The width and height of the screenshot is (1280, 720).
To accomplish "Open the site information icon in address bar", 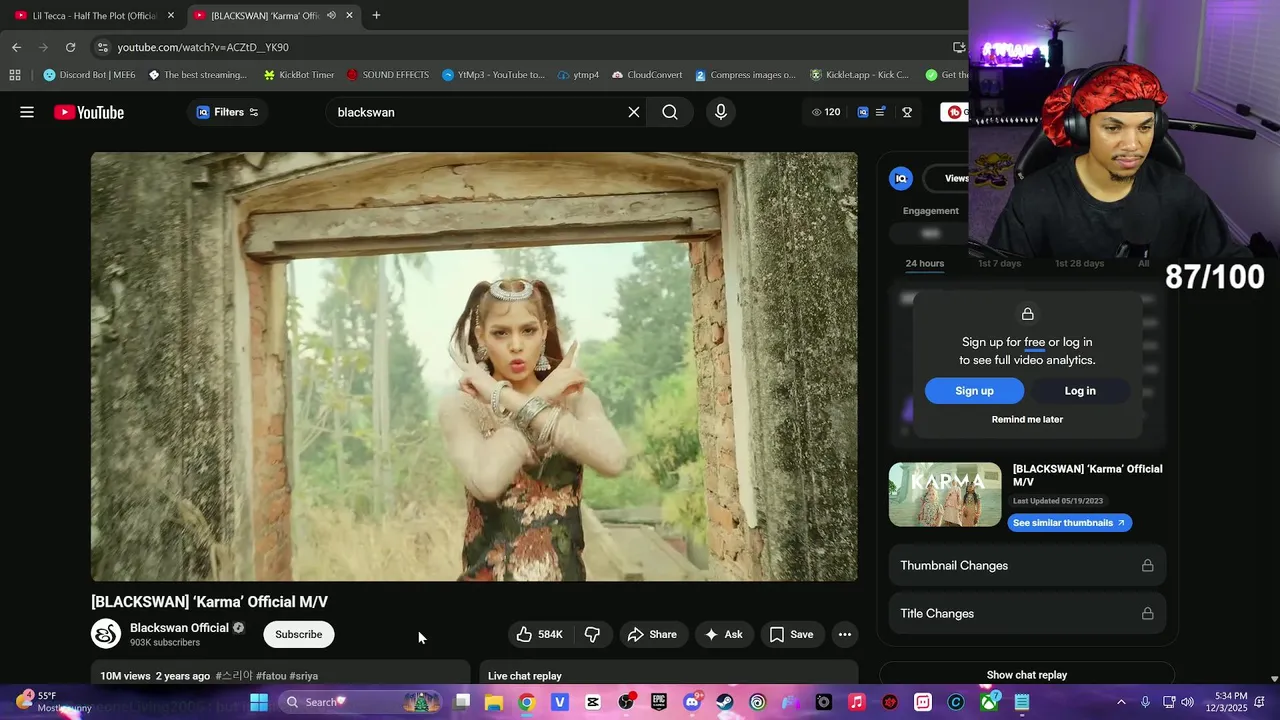I will pos(102,47).
